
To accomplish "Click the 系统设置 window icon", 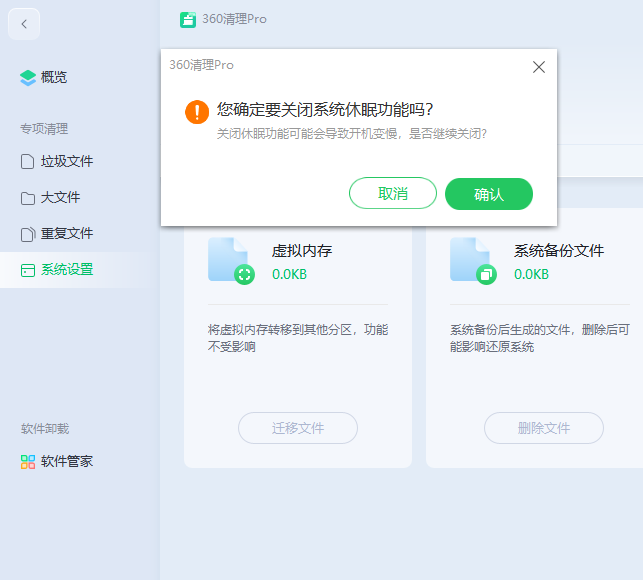I will [27, 270].
